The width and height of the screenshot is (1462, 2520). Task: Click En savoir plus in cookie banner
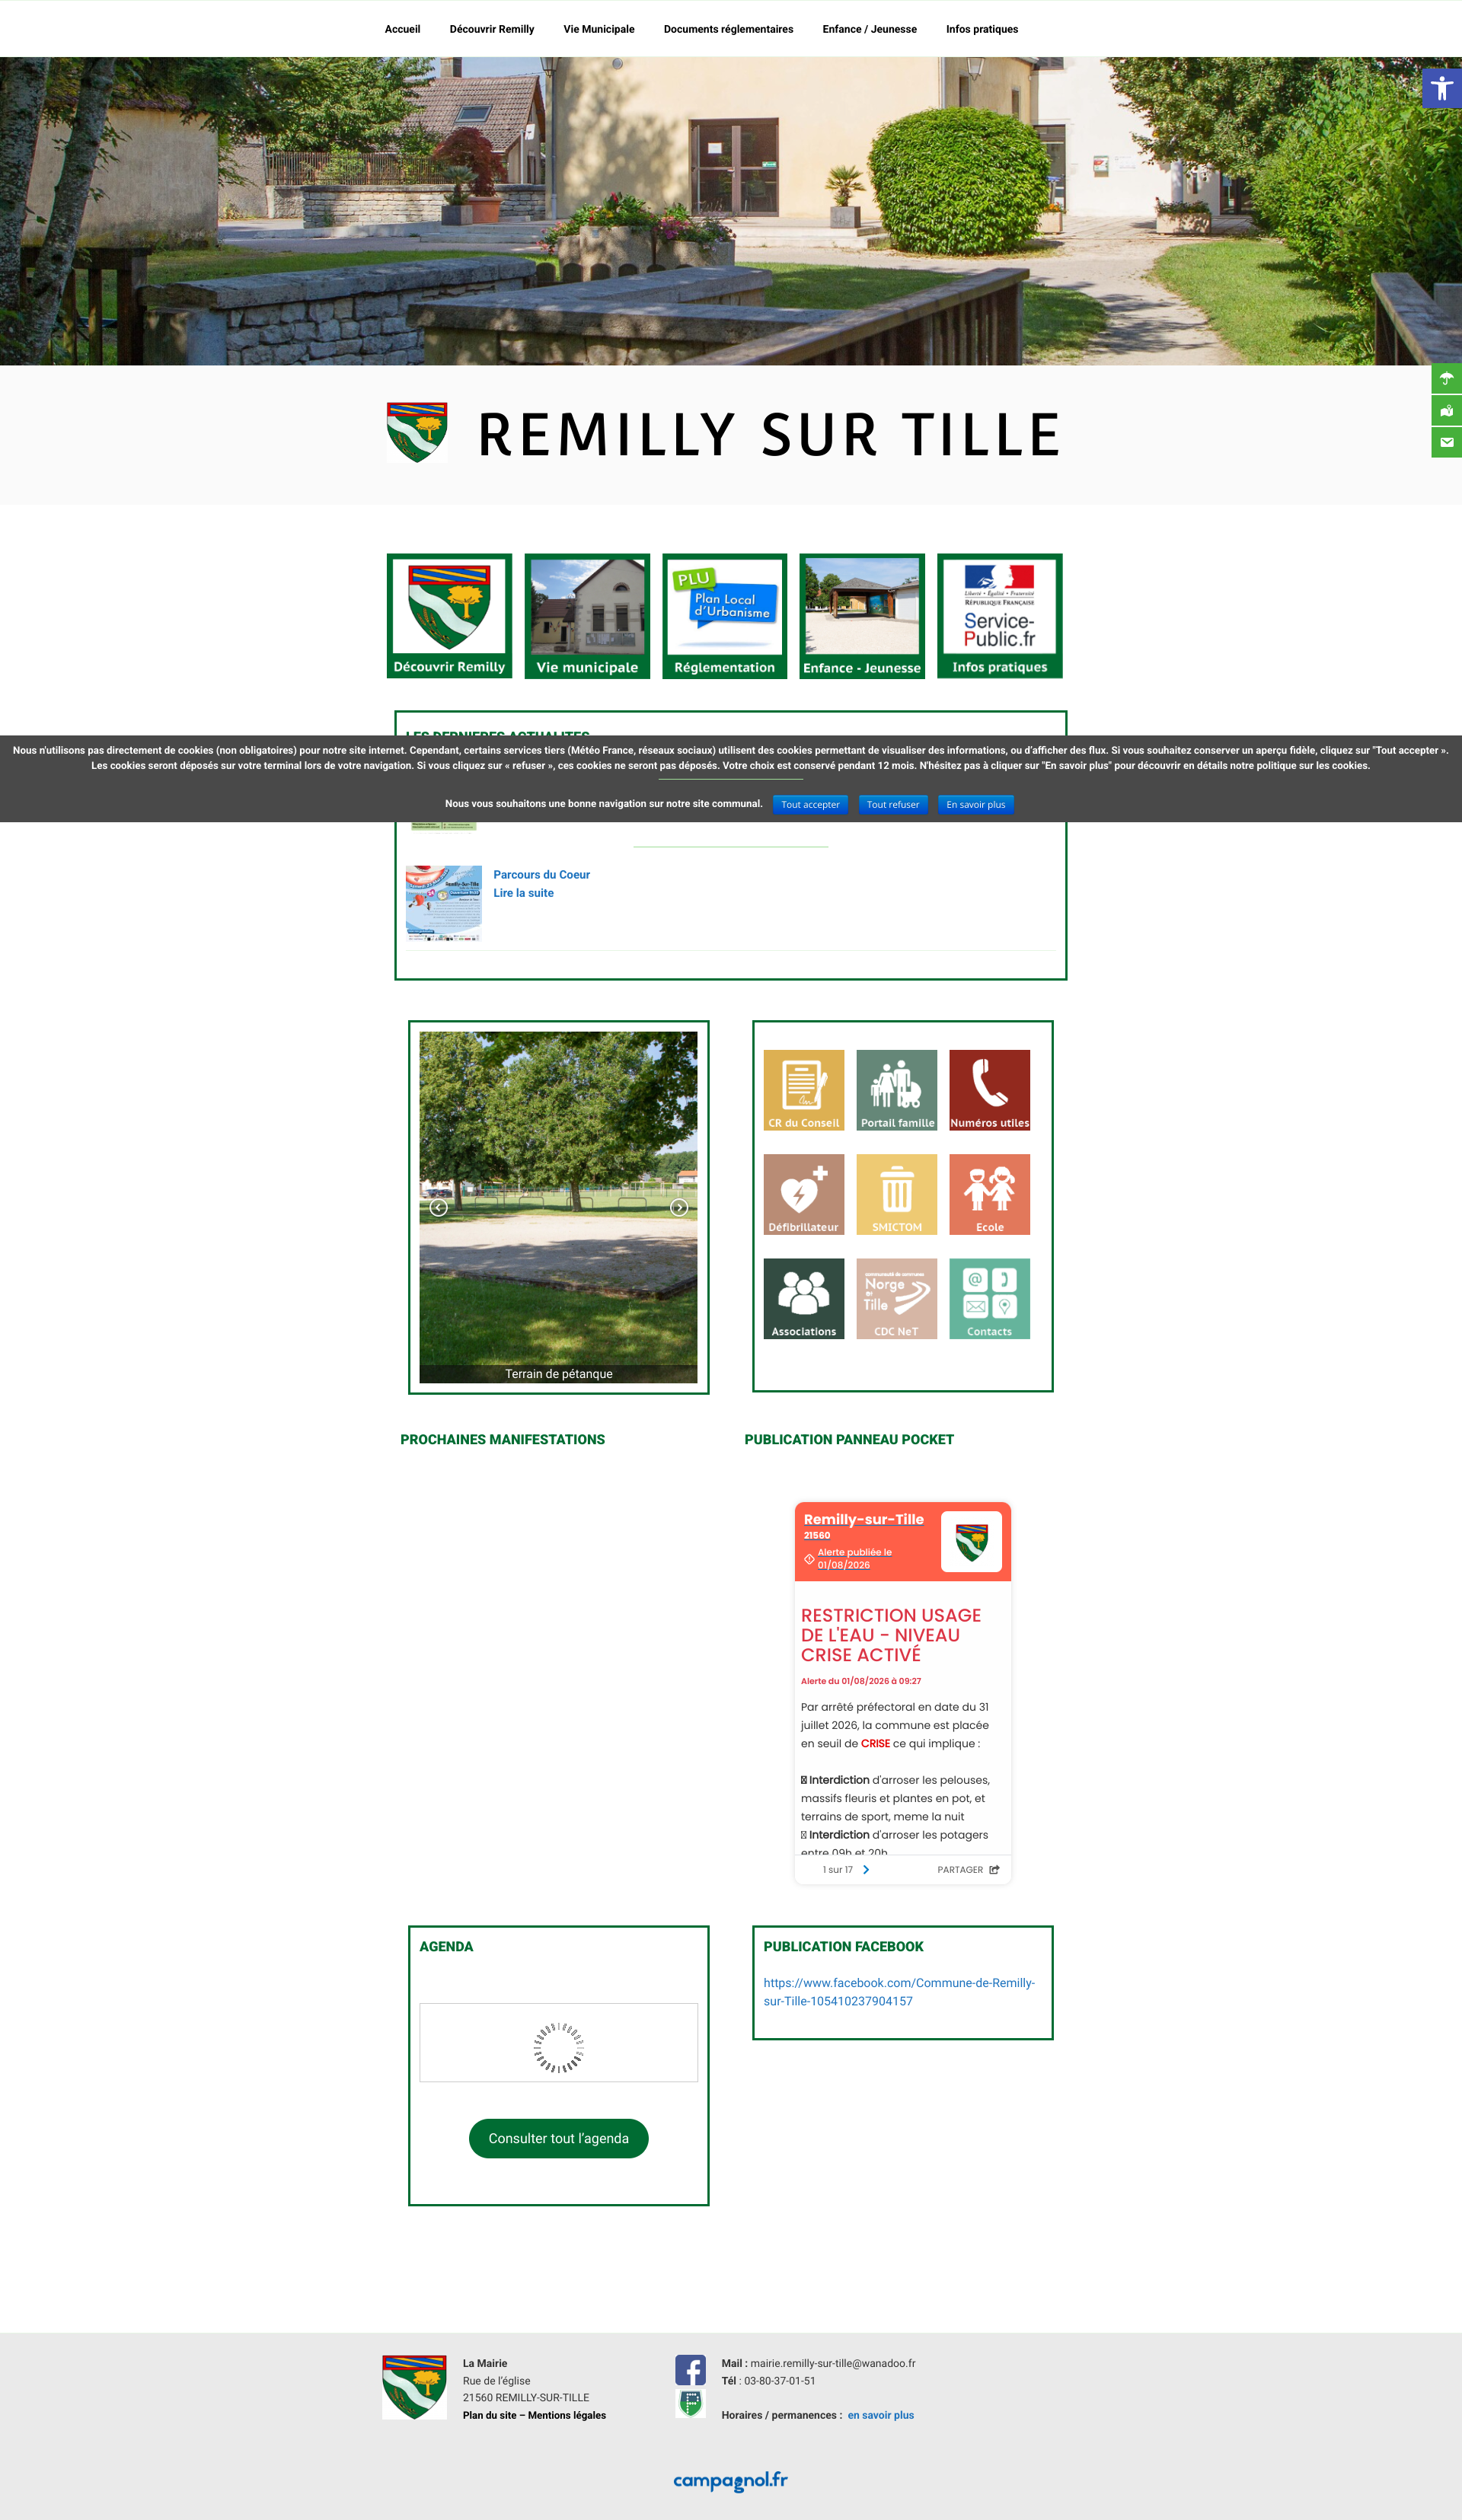pyautogui.click(x=975, y=804)
